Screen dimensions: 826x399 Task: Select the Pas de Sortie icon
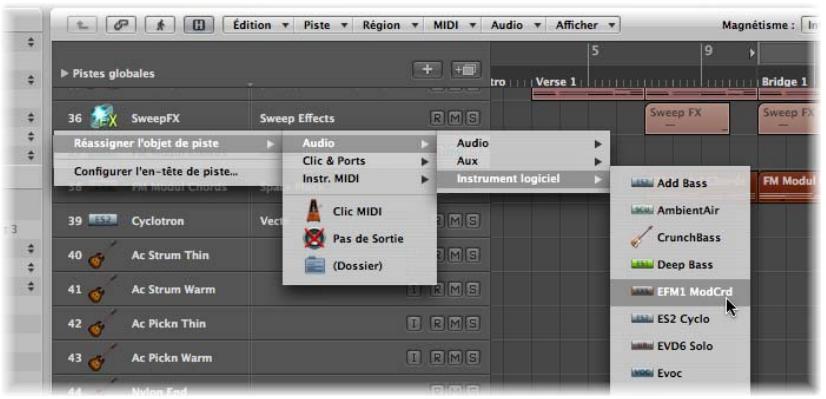315,239
